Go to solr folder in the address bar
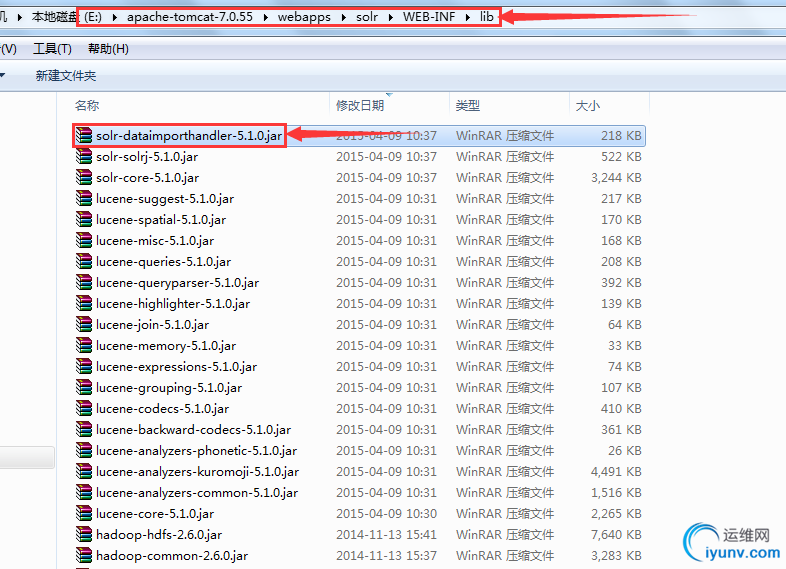The height and width of the screenshot is (569, 786). 367,17
